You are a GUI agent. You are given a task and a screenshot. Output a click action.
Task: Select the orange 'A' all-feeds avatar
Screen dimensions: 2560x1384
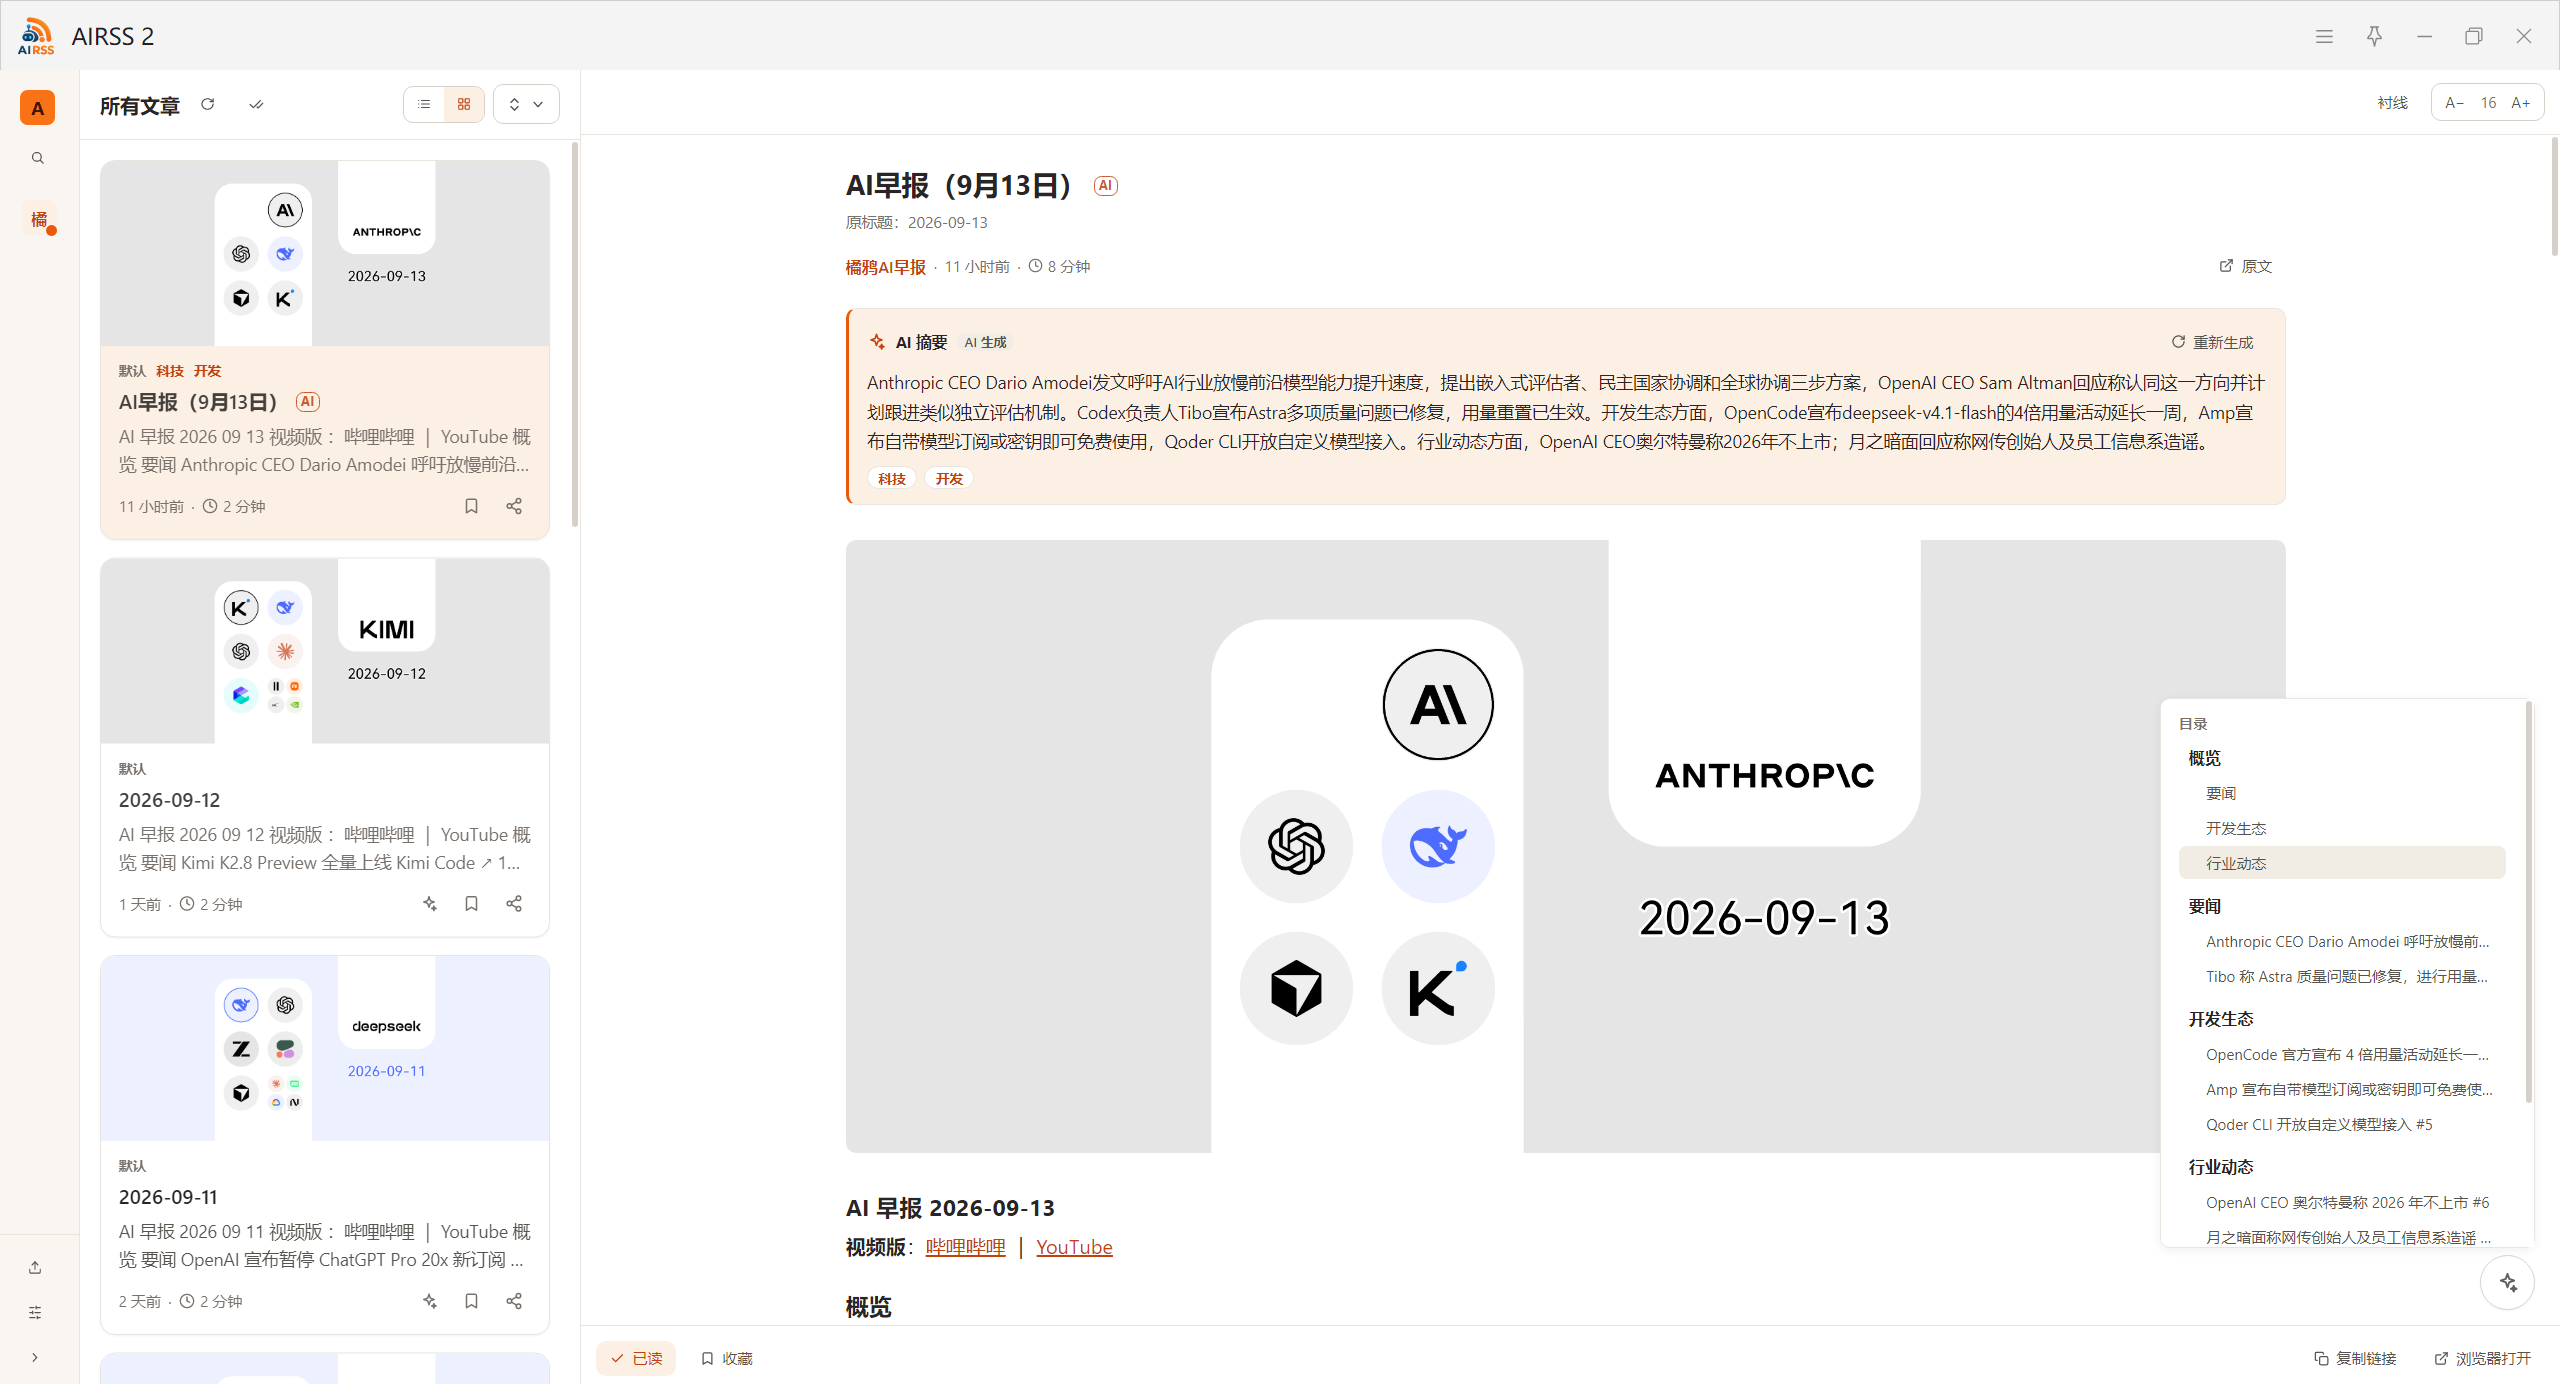point(38,108)
